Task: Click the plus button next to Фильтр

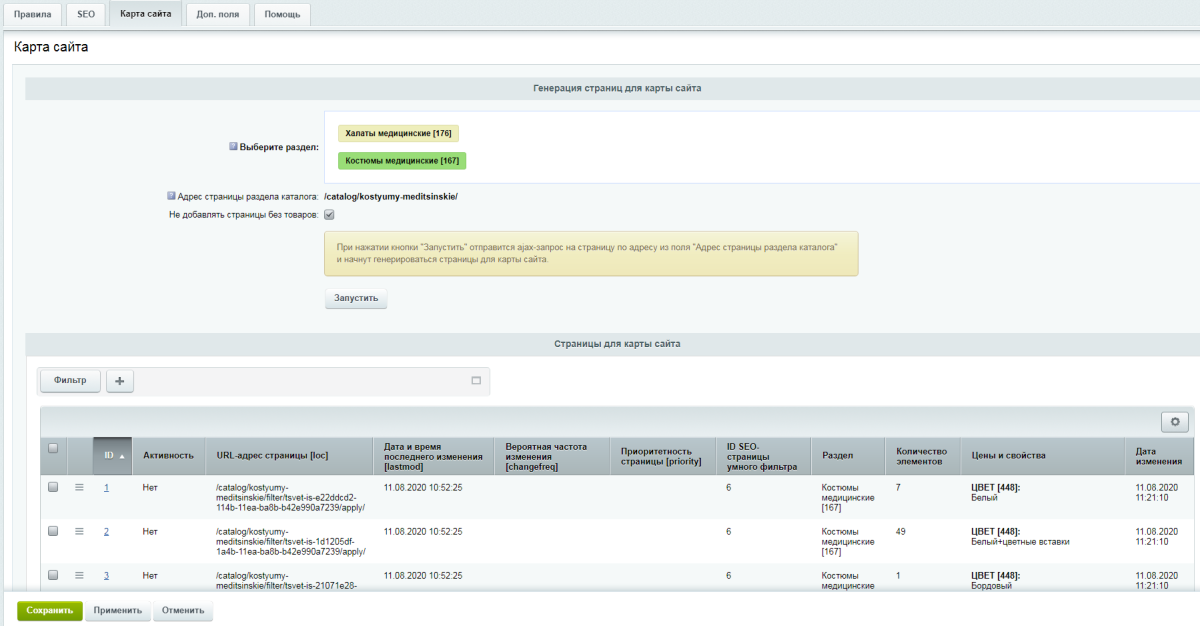Action: (x=120, y=381)
